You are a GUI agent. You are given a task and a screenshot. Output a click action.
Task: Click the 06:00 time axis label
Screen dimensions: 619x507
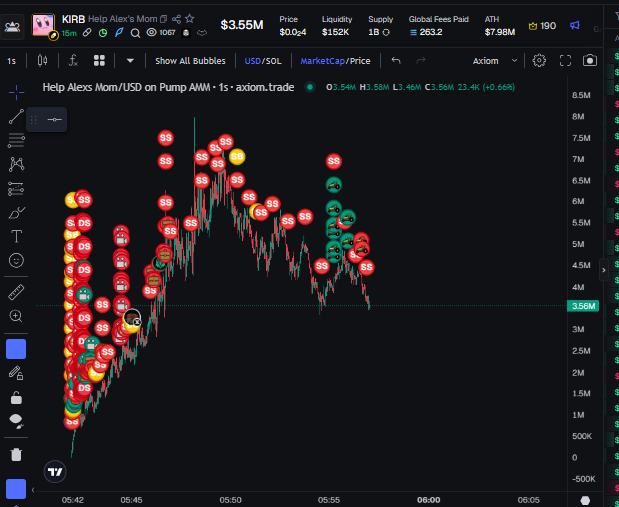[x=429, y=500]
